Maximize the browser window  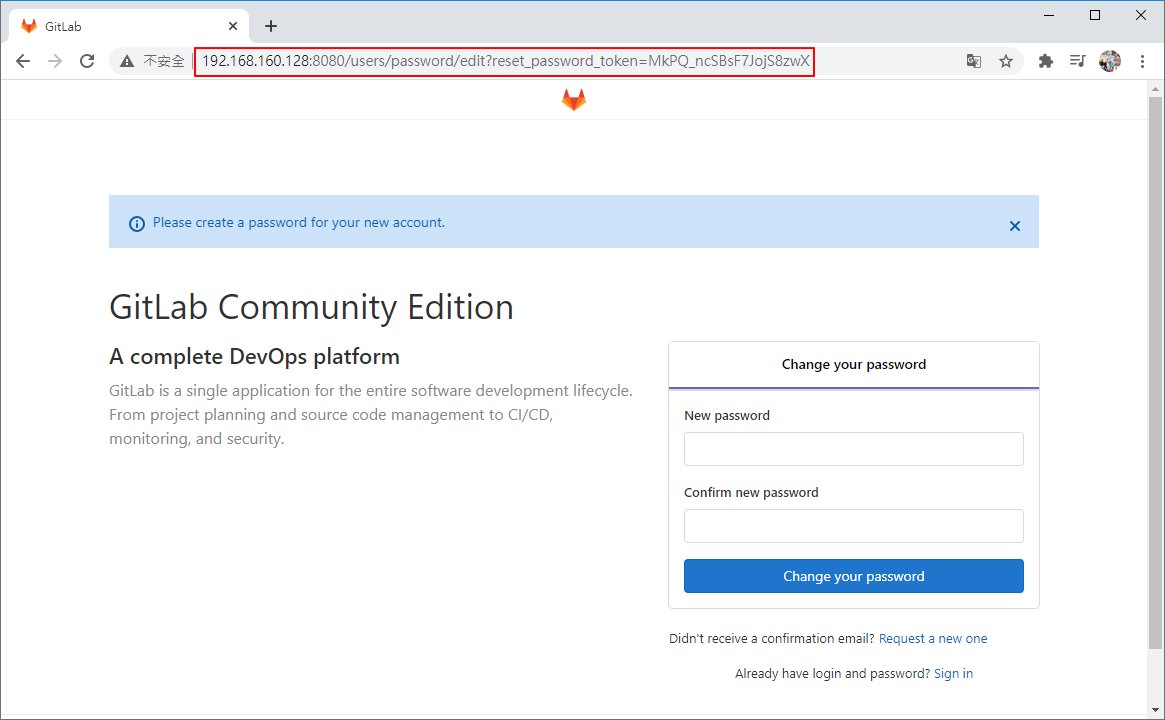(x=1094, y=15)
